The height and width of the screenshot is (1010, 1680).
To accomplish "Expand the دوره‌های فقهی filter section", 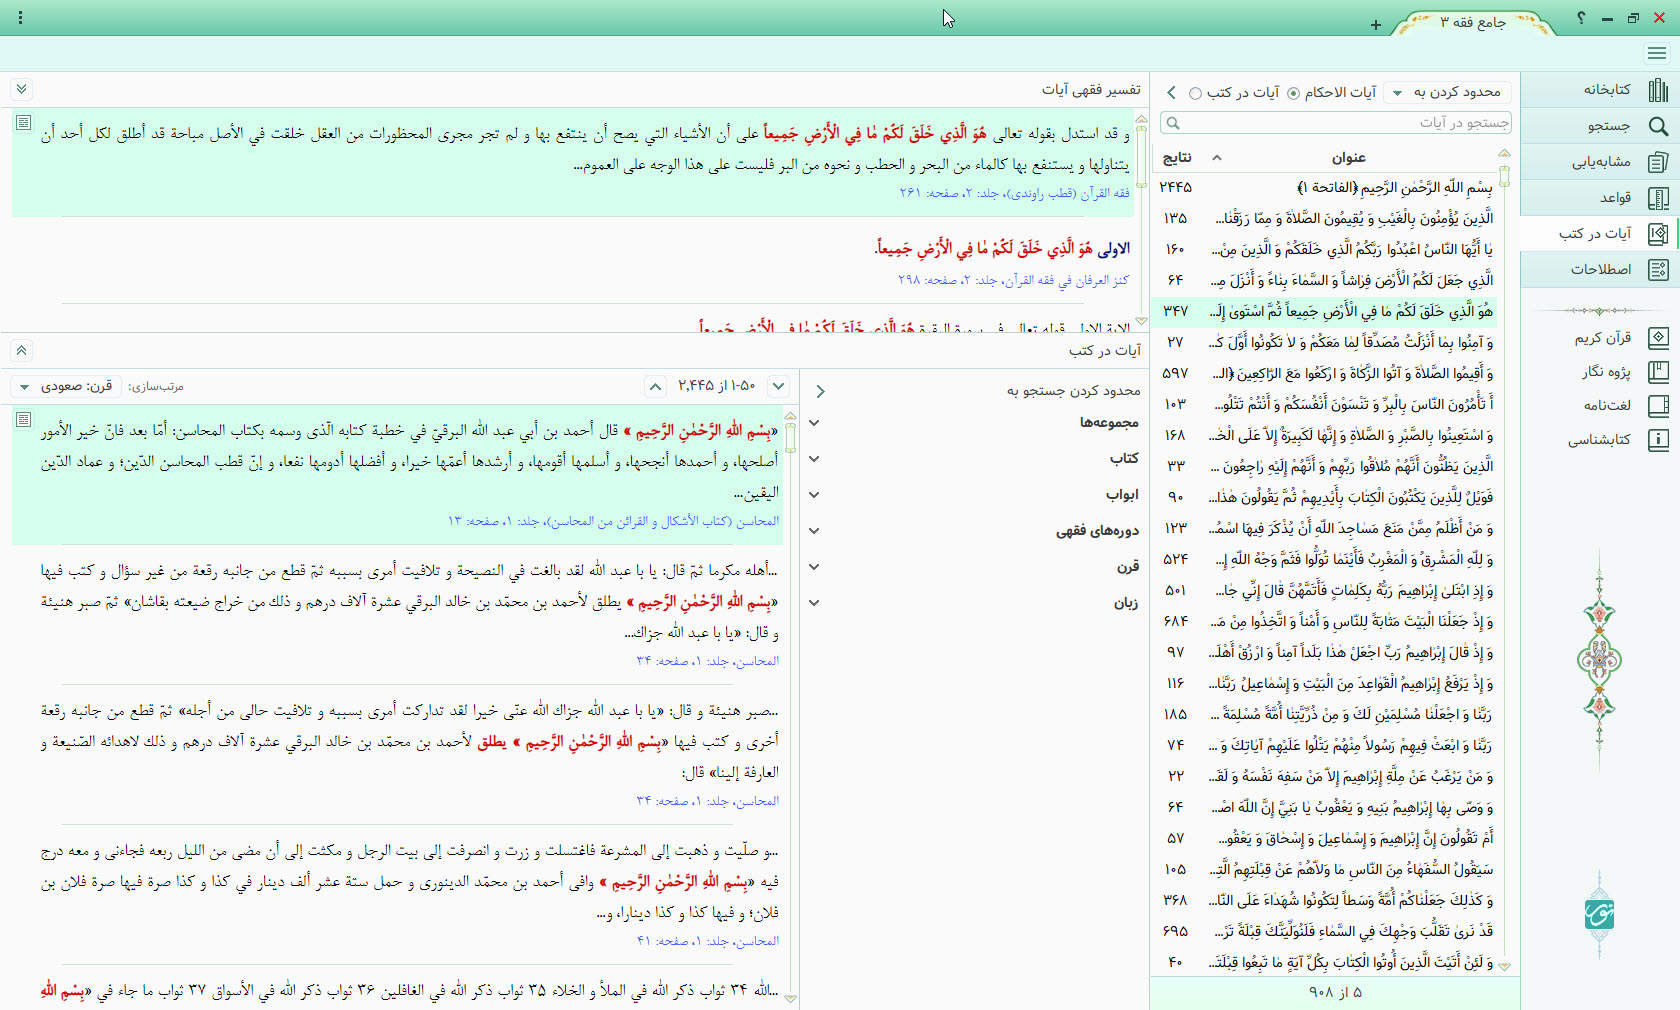I will click(x=814, y=531).
